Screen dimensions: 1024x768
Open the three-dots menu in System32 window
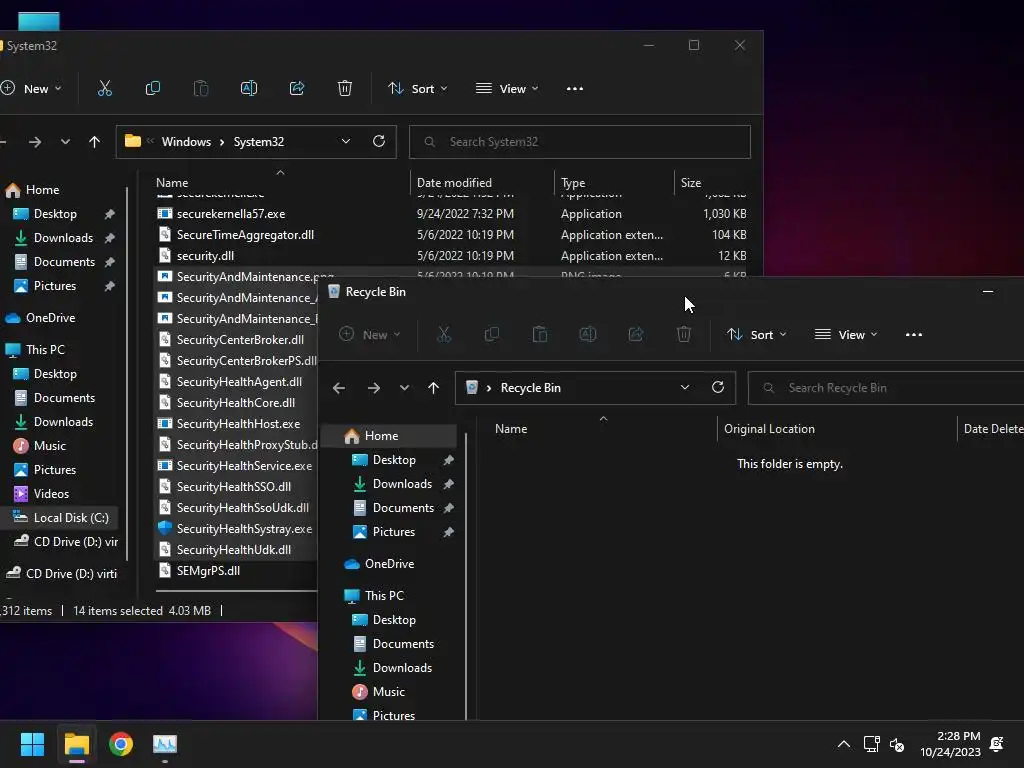(x=575, y=89)
